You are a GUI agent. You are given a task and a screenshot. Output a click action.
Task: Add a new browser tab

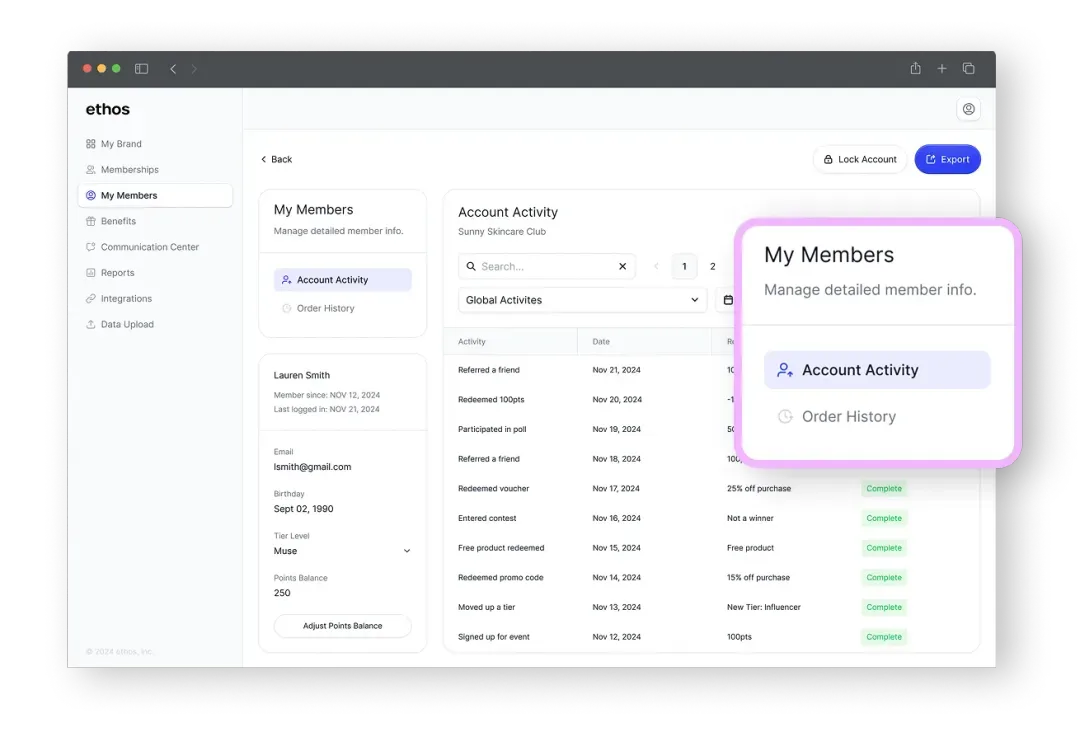coord(942,68)
